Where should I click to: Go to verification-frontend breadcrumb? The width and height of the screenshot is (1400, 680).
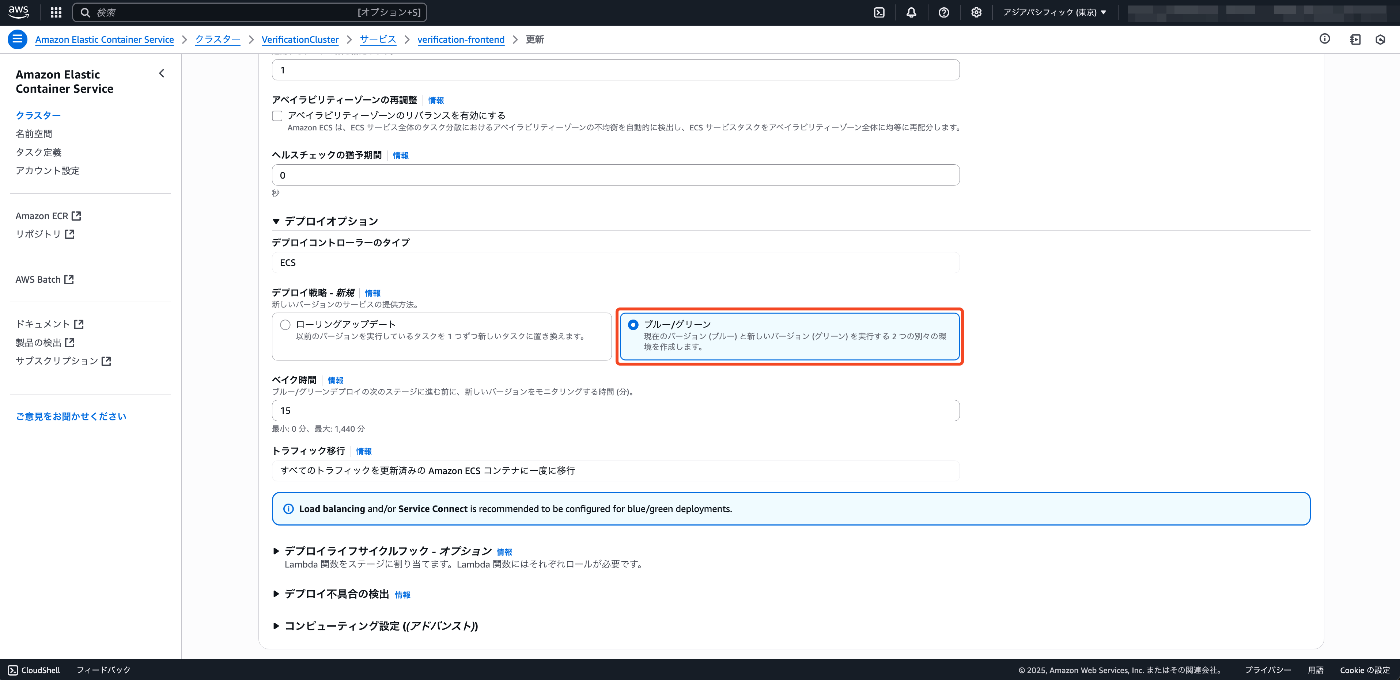tap(461, 39)
